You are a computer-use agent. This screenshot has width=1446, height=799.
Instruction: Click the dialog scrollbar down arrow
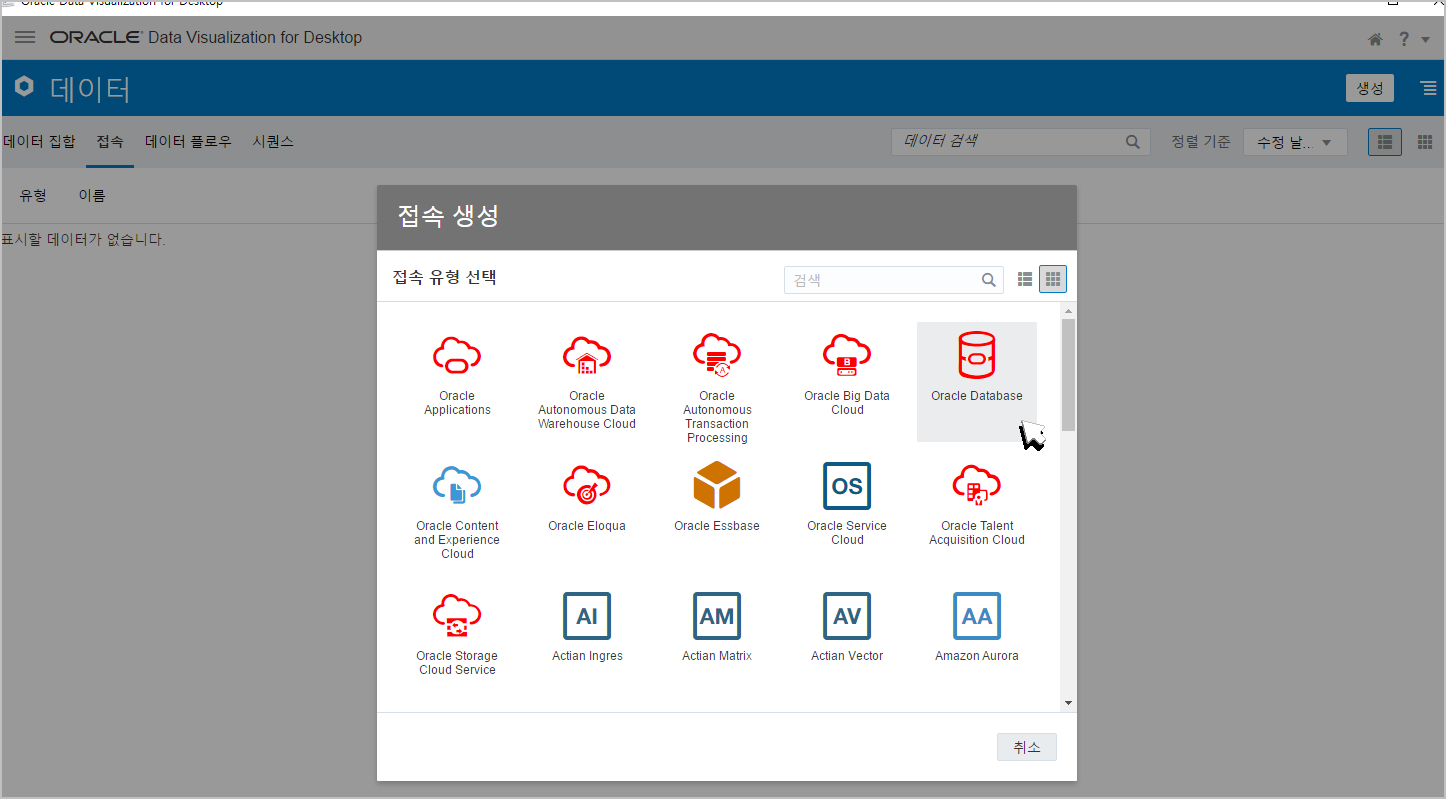click(x=1068, y=703)
